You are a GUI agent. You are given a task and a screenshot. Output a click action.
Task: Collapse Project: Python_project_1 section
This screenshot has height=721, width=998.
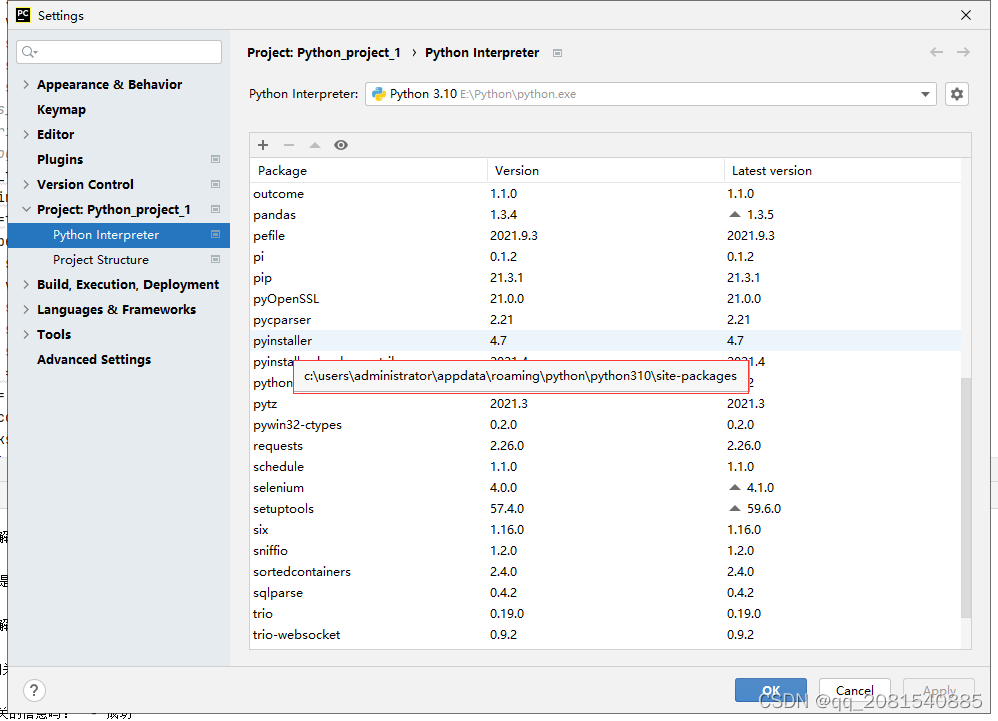(26, 209)
